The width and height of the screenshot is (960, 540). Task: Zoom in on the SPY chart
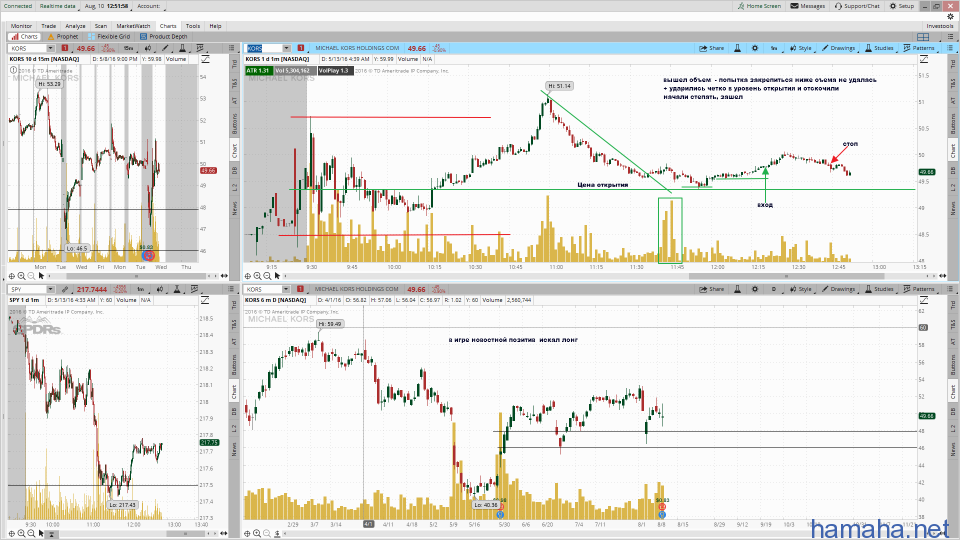coord(21,534)
